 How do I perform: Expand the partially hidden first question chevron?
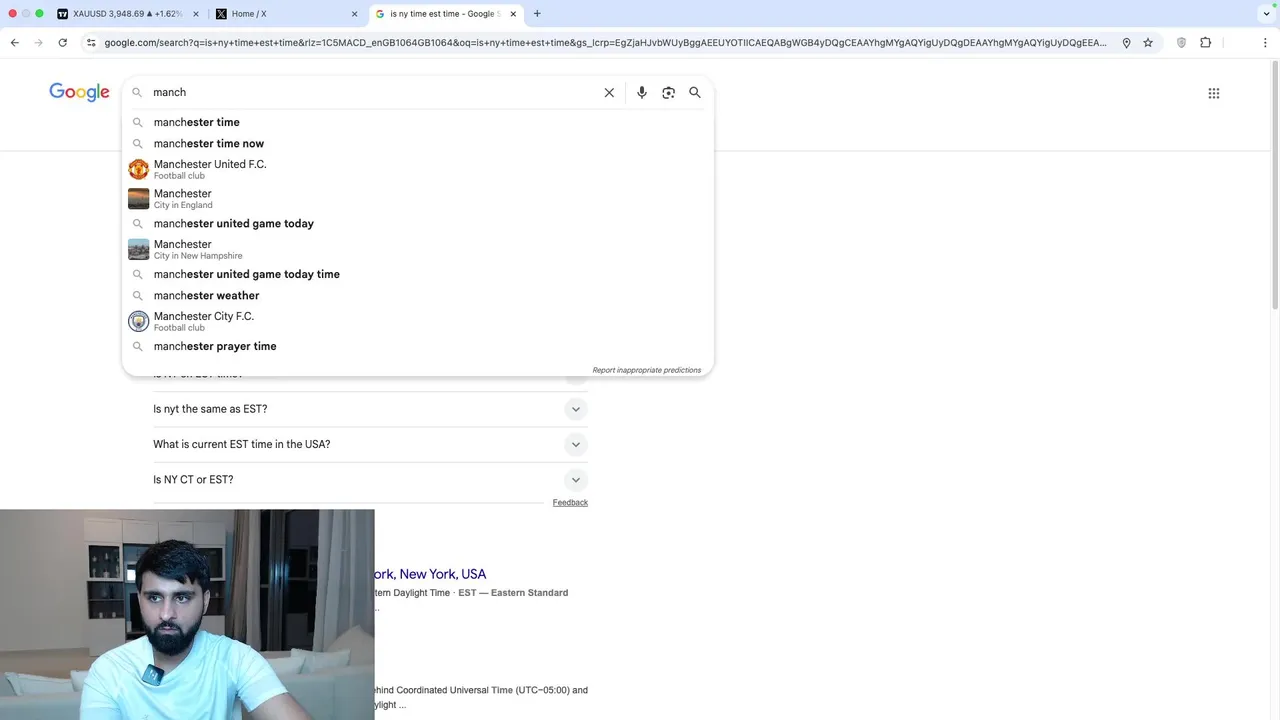coord(575,379)
